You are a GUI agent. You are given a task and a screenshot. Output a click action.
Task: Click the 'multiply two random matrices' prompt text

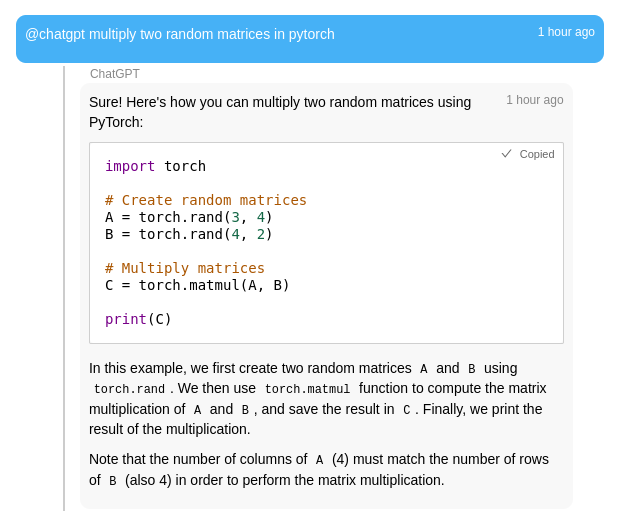(x=212, y=34)
